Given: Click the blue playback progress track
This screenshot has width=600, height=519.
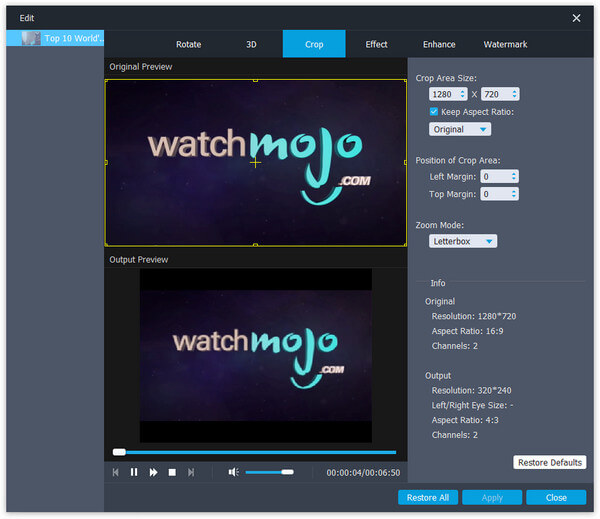Looking at the screenshot, I should [x=261, y=452].
